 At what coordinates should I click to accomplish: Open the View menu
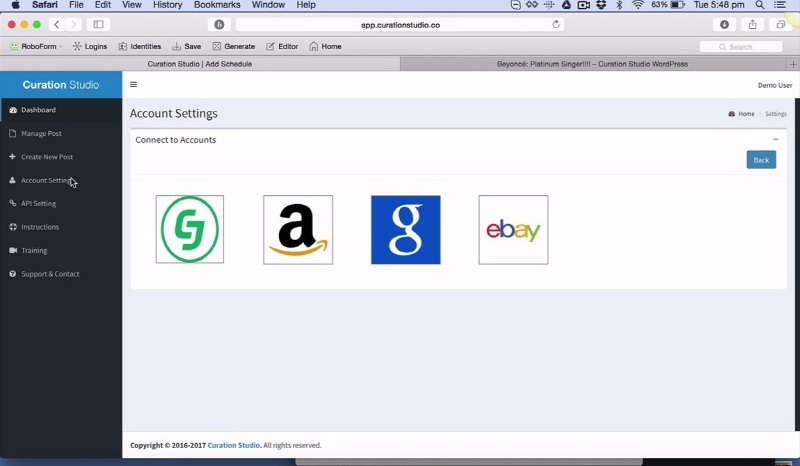(132, 5)
